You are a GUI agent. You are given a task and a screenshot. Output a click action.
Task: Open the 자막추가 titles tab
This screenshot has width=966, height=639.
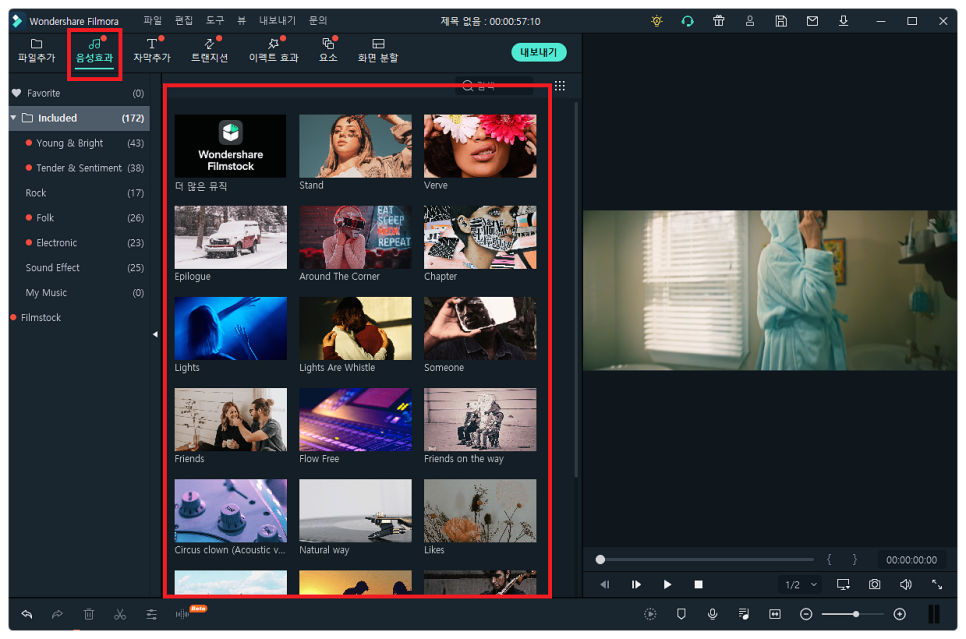coord(152,51)
